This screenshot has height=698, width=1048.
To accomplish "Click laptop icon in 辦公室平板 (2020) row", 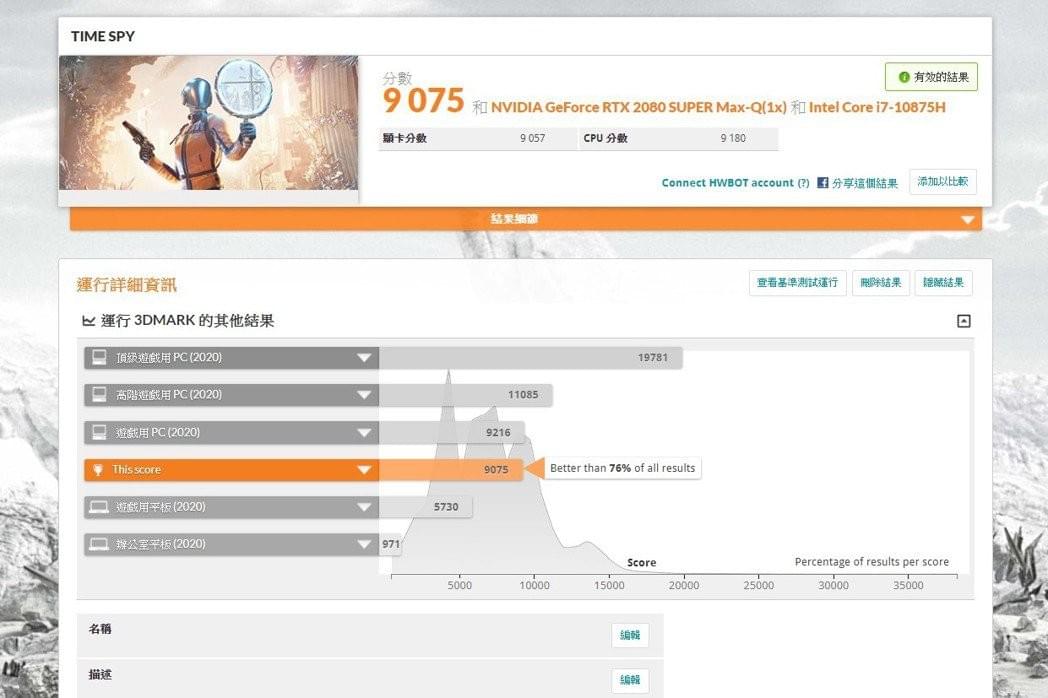I will 99,544.
